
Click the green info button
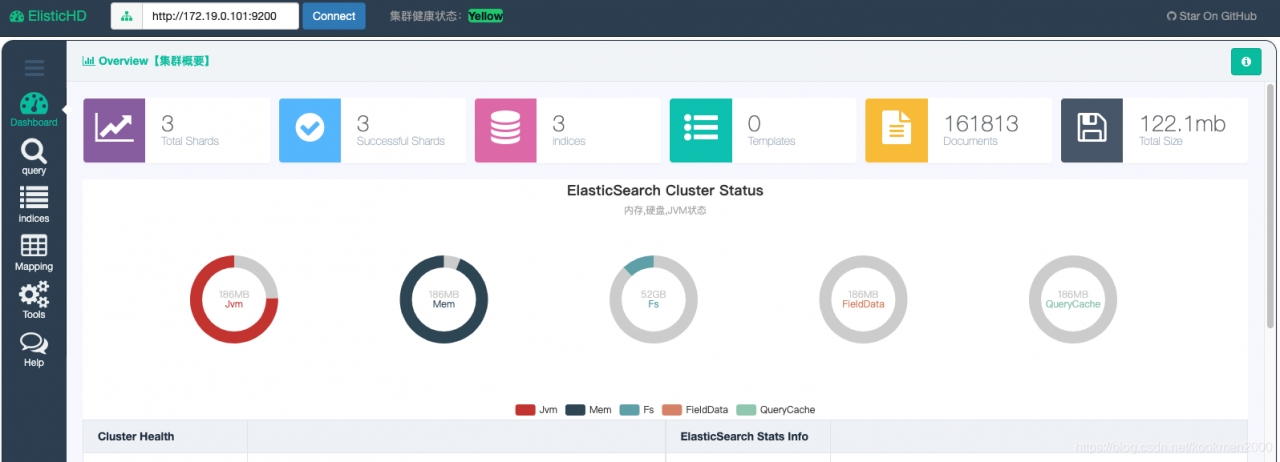coord(1245,61)
